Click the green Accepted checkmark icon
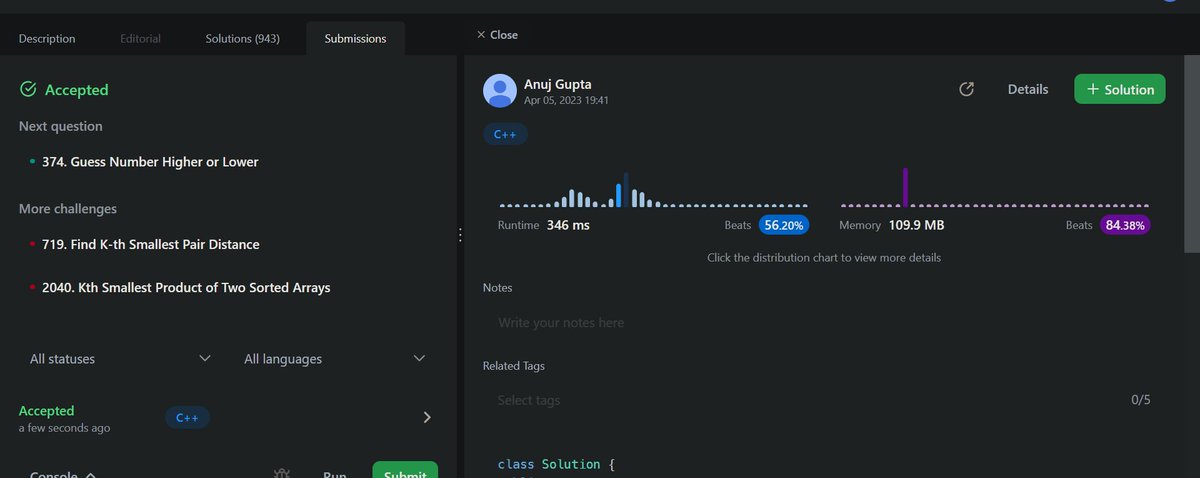Screen dimensions: 1200x478 point(28,90)
